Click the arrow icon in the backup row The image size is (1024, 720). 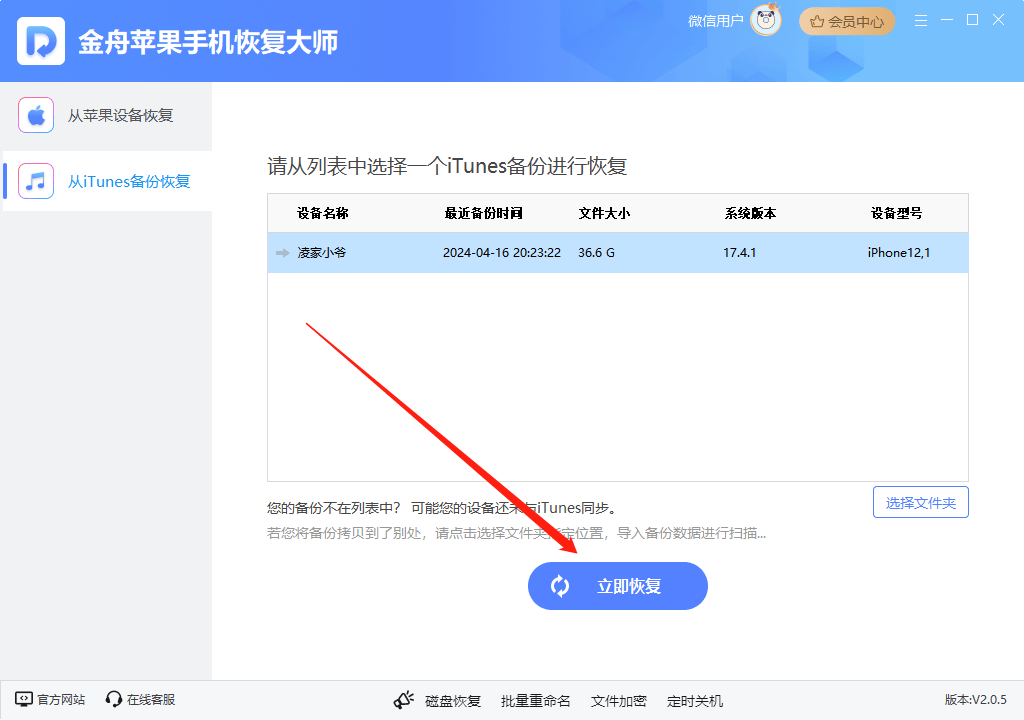point(282,253)
